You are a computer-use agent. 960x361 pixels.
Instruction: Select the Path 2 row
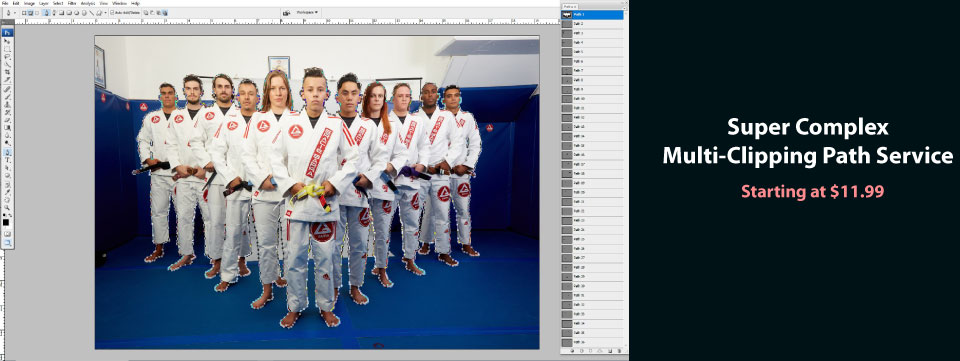click(592, 24)
